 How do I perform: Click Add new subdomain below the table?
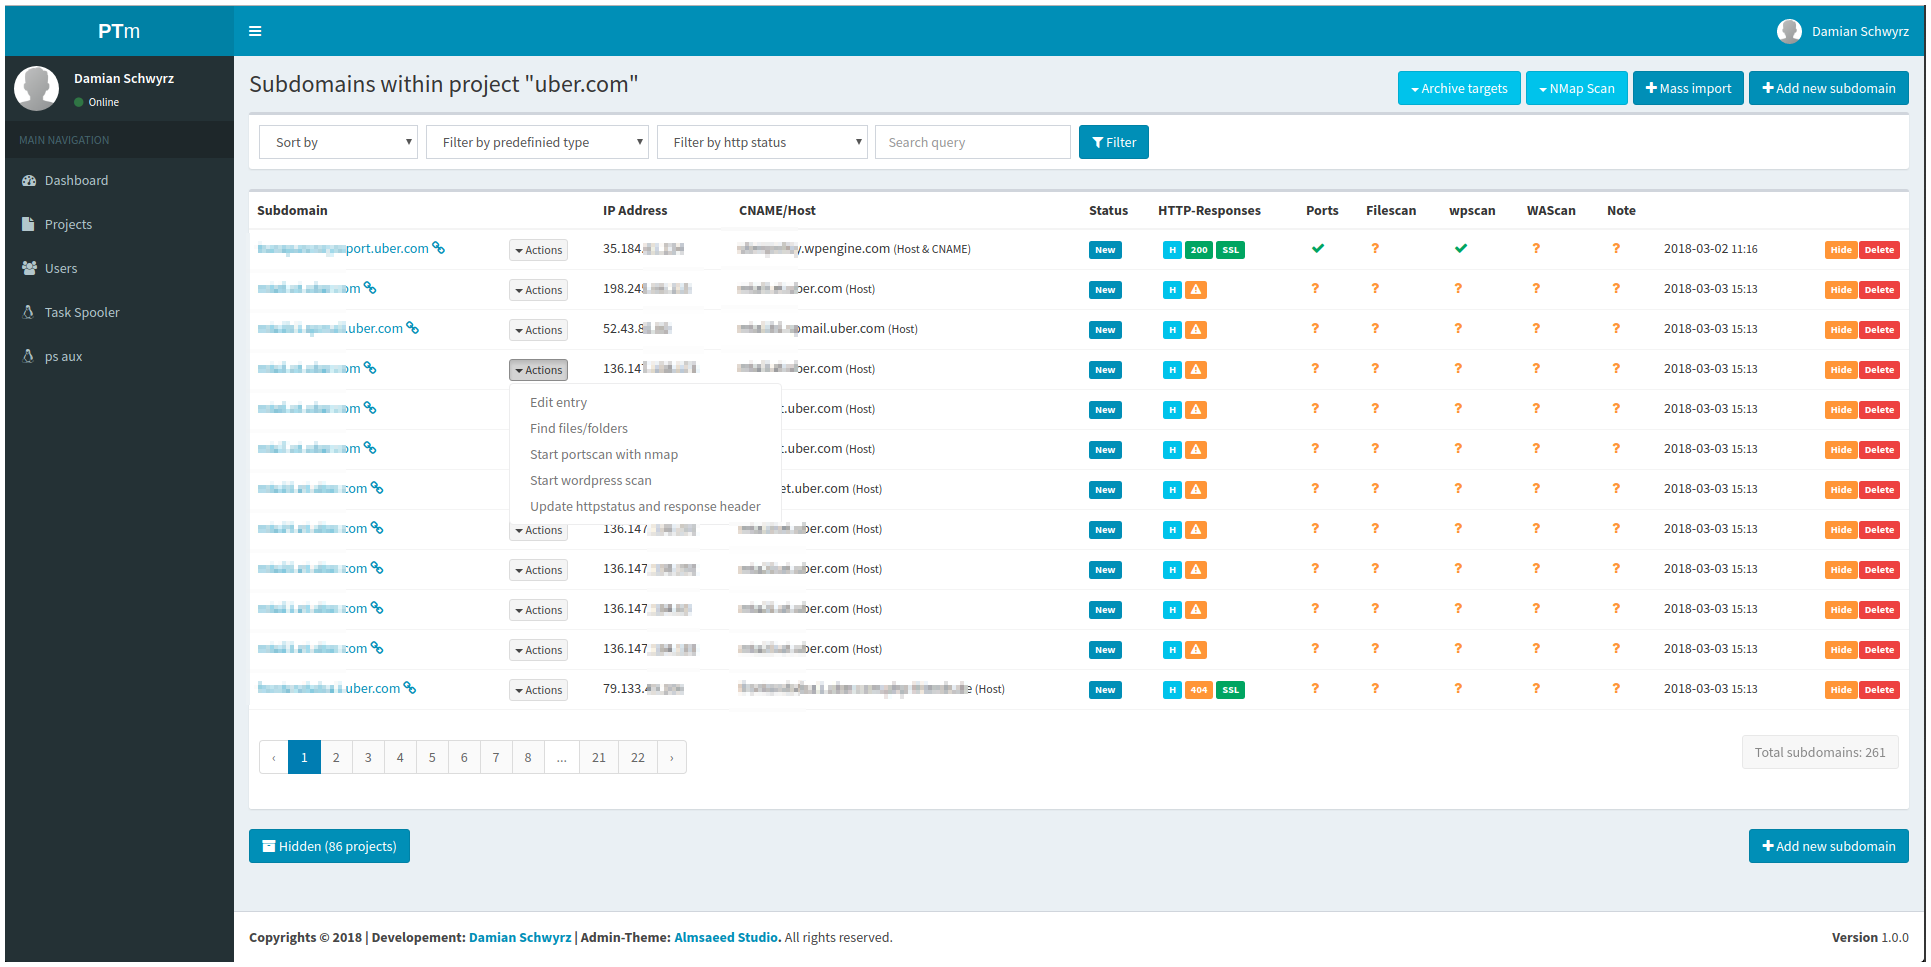[1828, 846]
